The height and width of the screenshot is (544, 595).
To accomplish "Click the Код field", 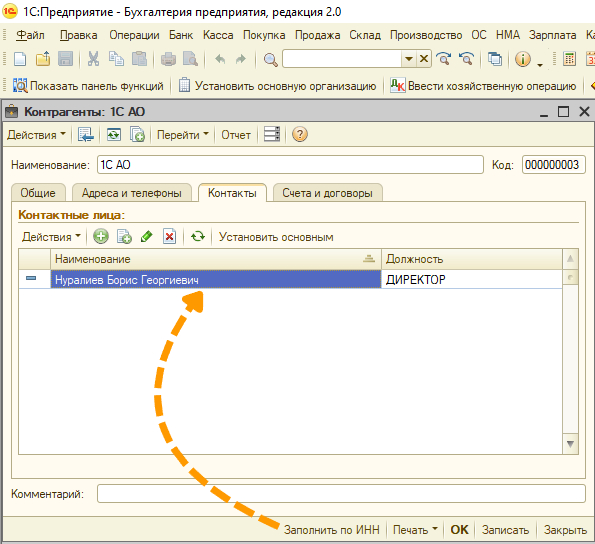I will 554,165.
